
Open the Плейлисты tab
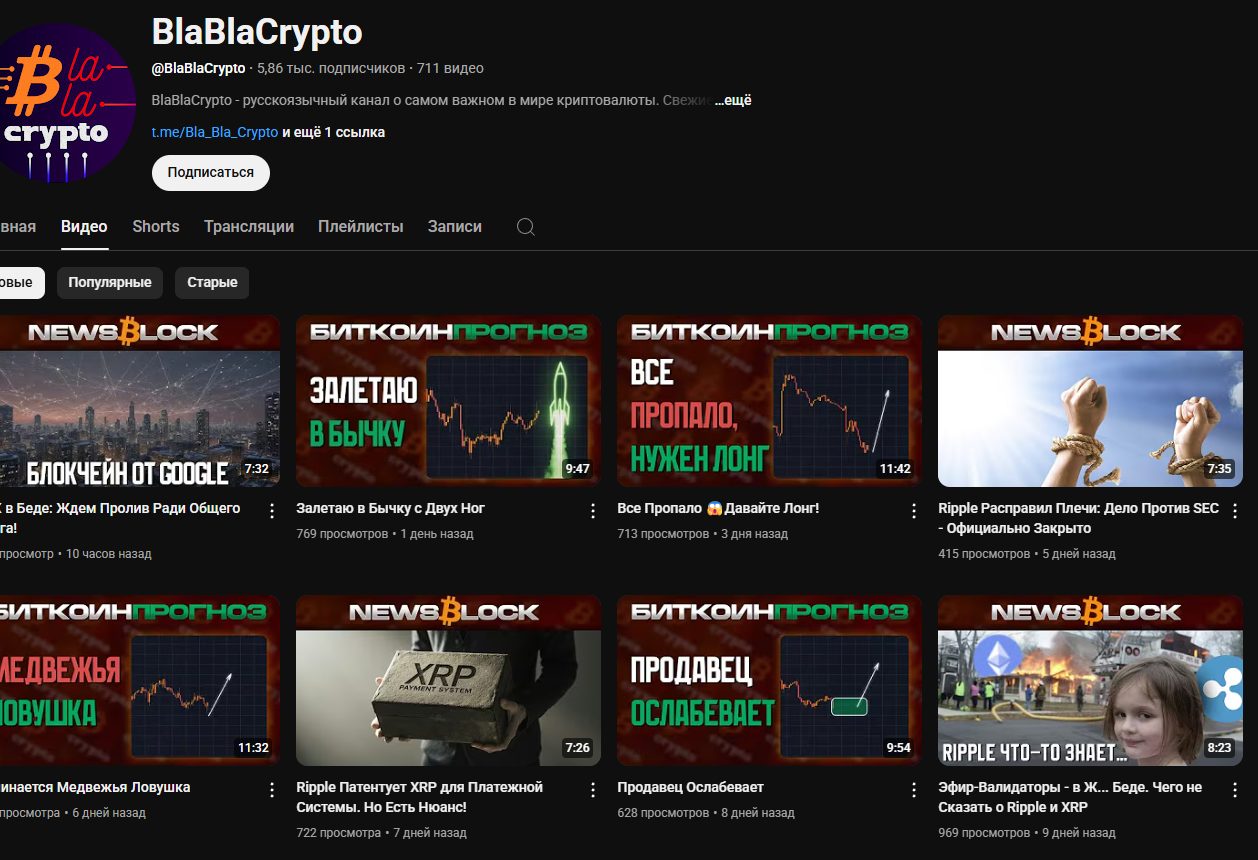pos(361,227)
